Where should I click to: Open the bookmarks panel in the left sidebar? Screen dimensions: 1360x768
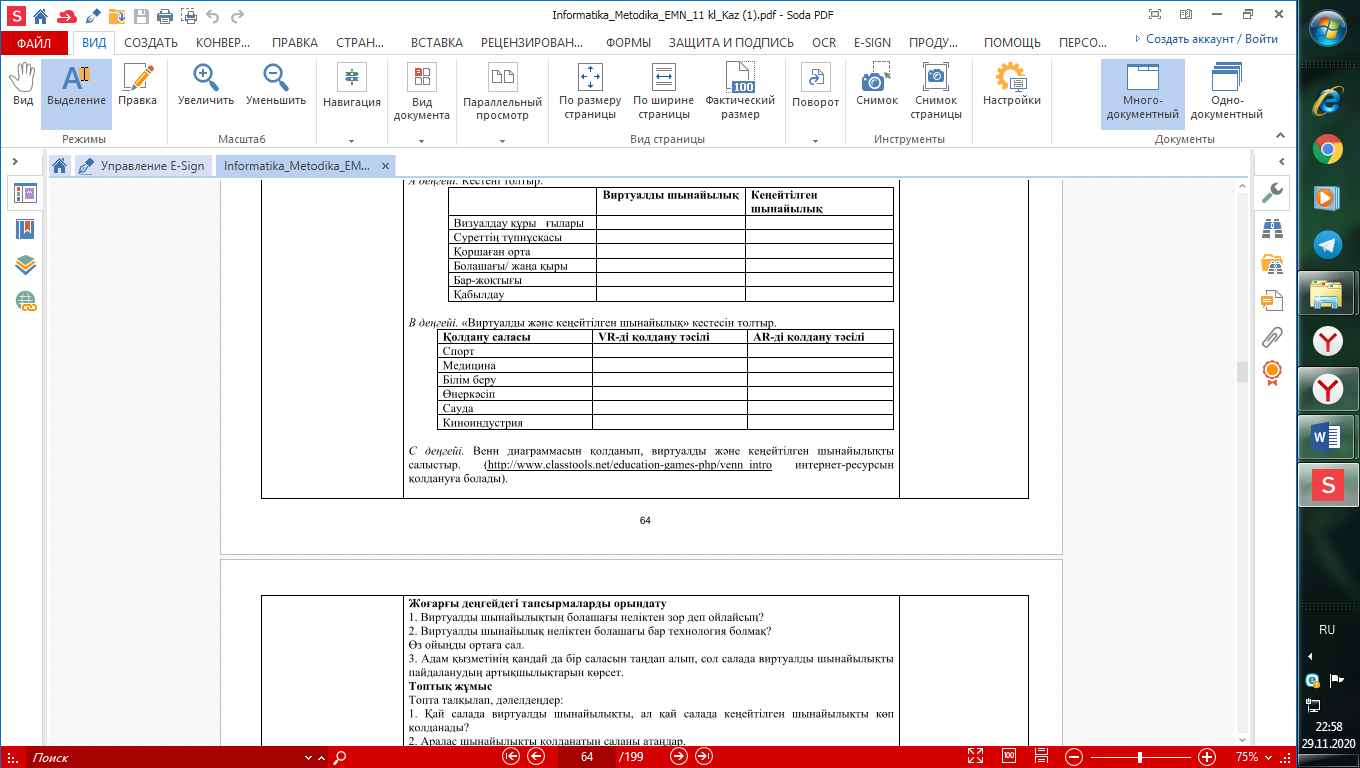25,229
